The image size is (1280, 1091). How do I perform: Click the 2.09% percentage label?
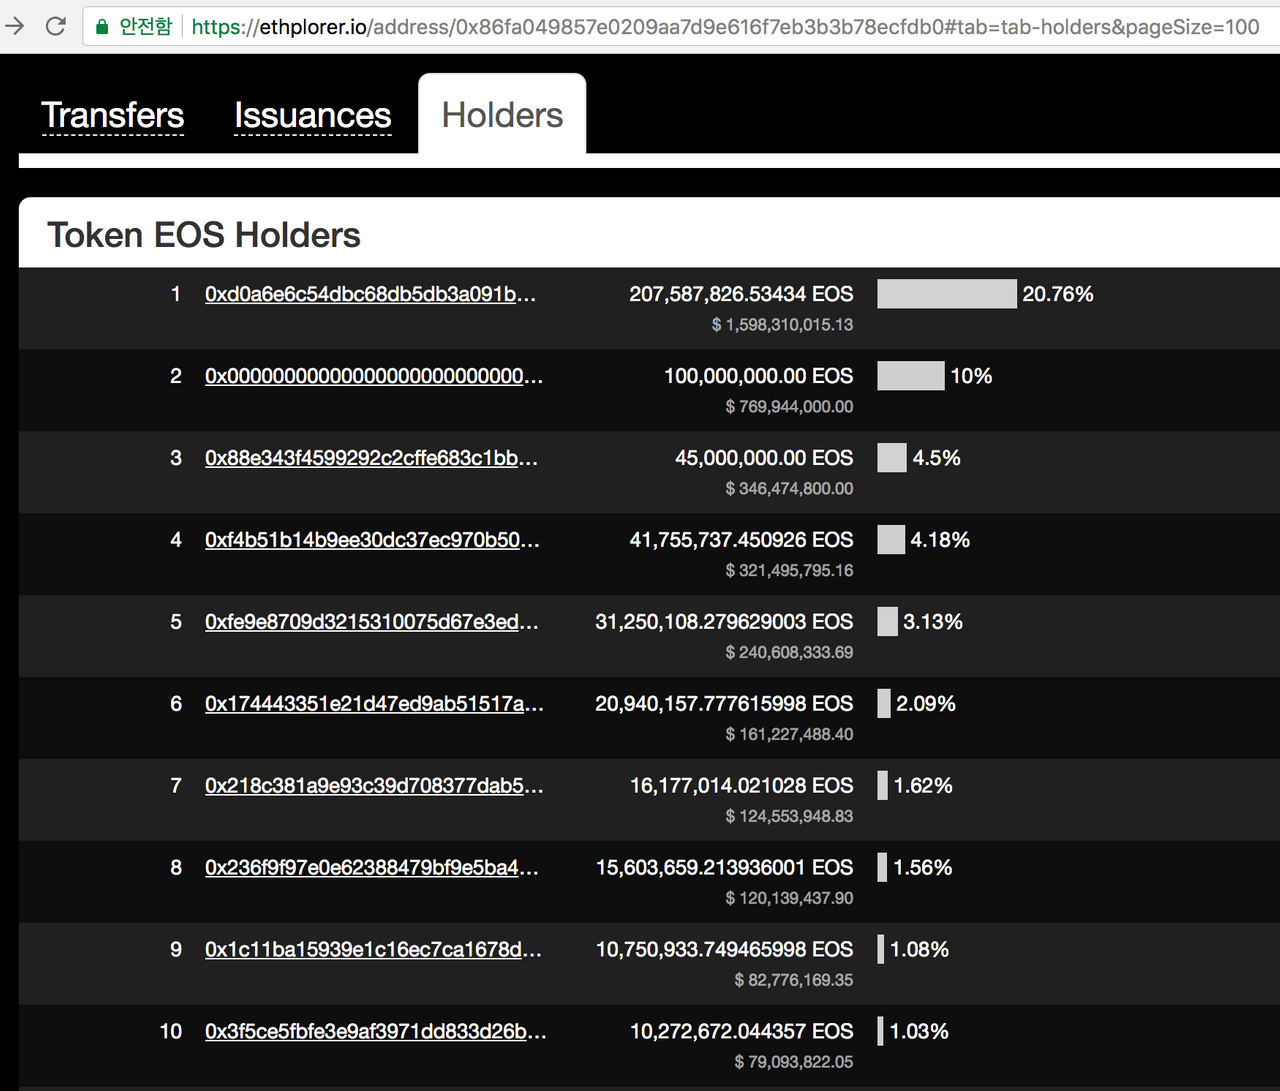coord(926,704)
